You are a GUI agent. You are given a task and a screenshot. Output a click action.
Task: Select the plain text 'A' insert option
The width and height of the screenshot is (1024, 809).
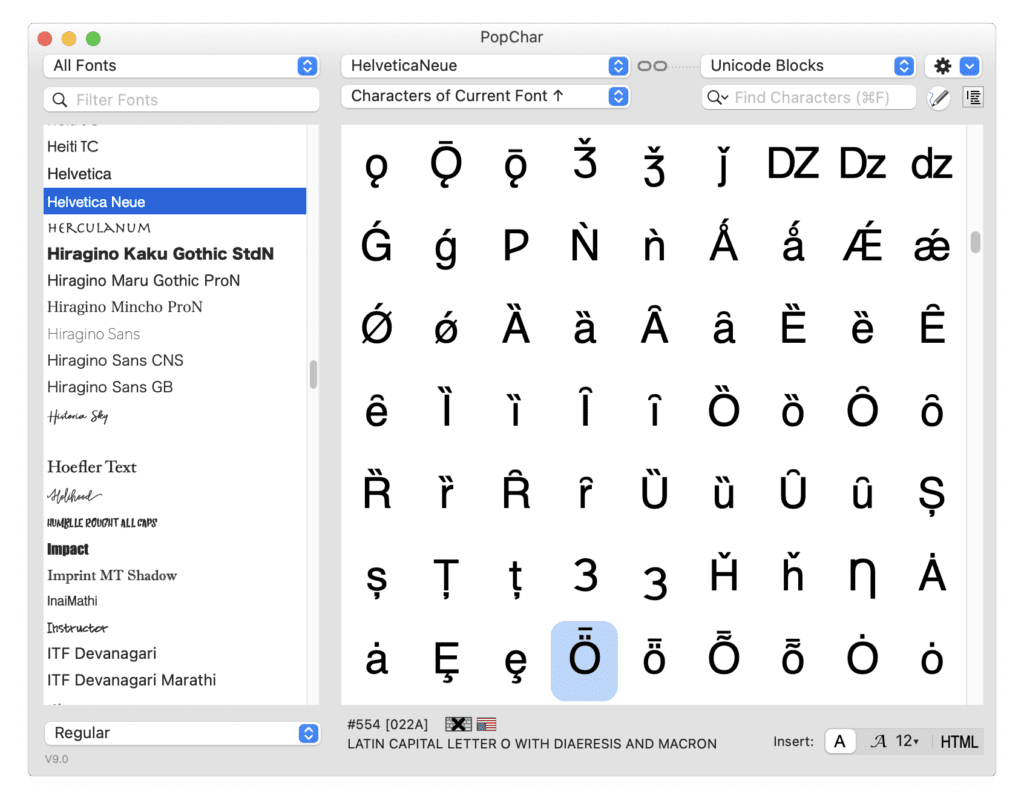pos(840,741)
